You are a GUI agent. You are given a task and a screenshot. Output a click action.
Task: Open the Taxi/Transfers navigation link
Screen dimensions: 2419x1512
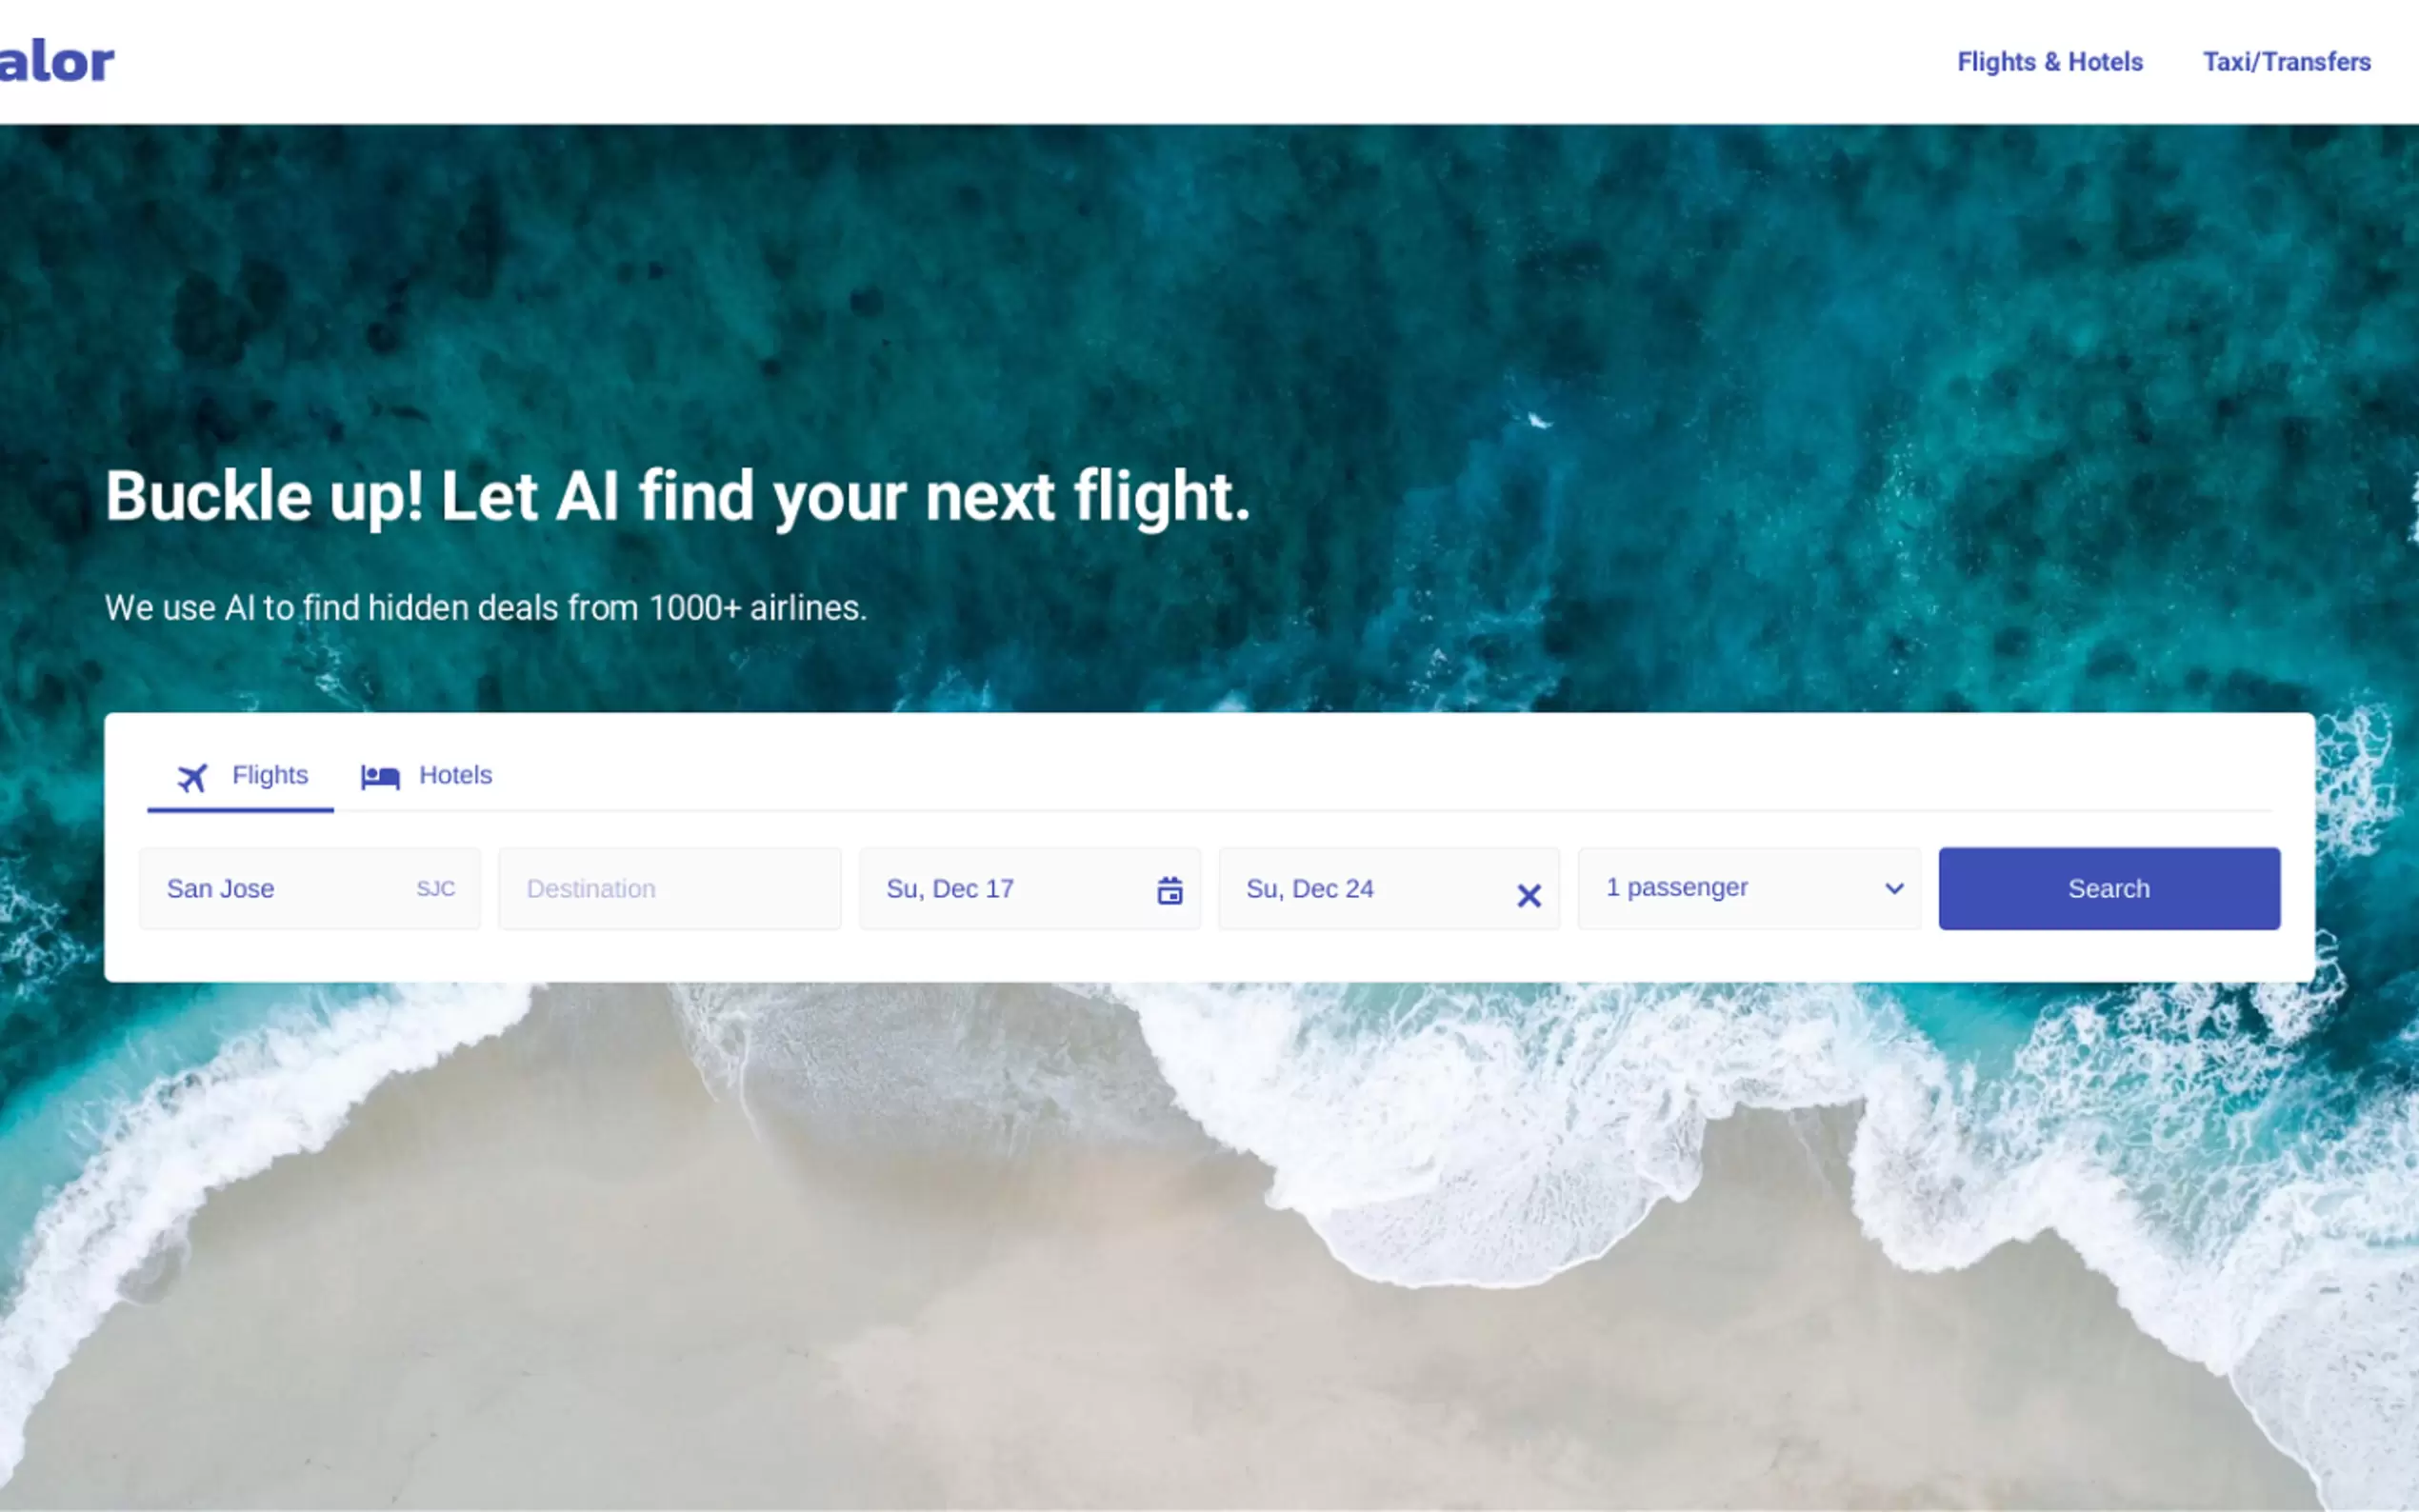pos(2287,62)
